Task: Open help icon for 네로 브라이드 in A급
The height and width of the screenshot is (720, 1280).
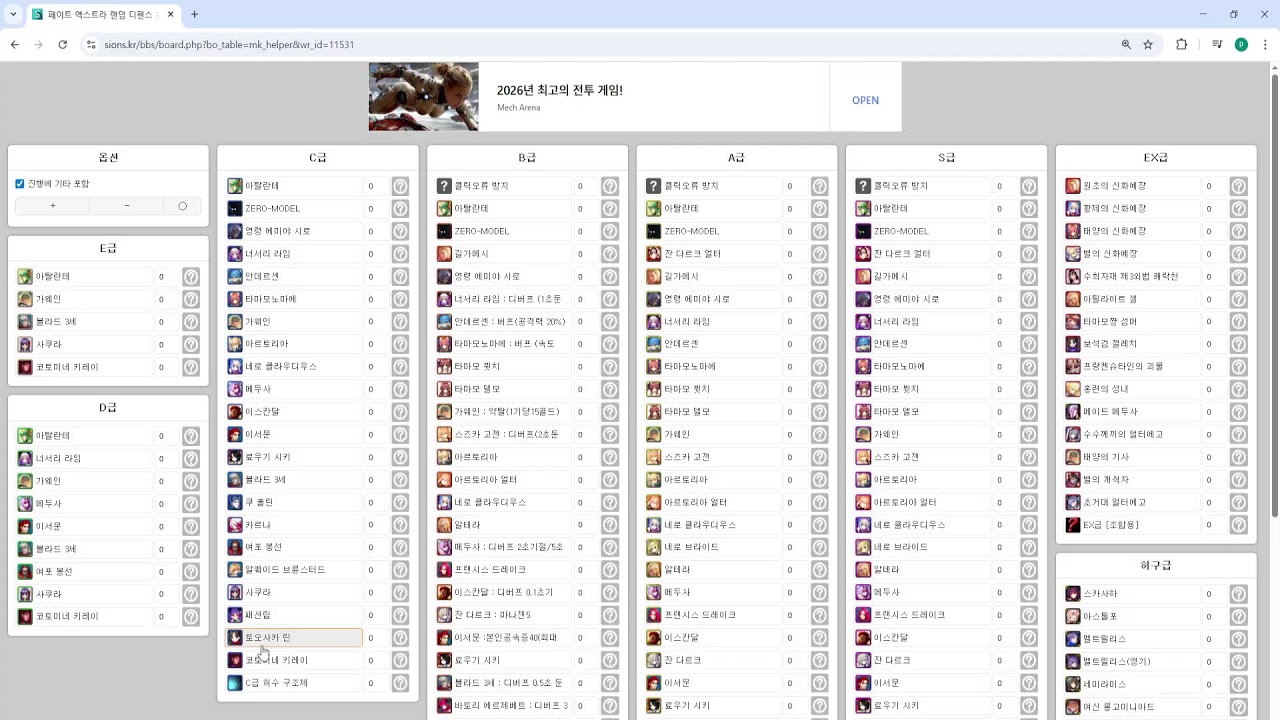Action: pos(819,548)
